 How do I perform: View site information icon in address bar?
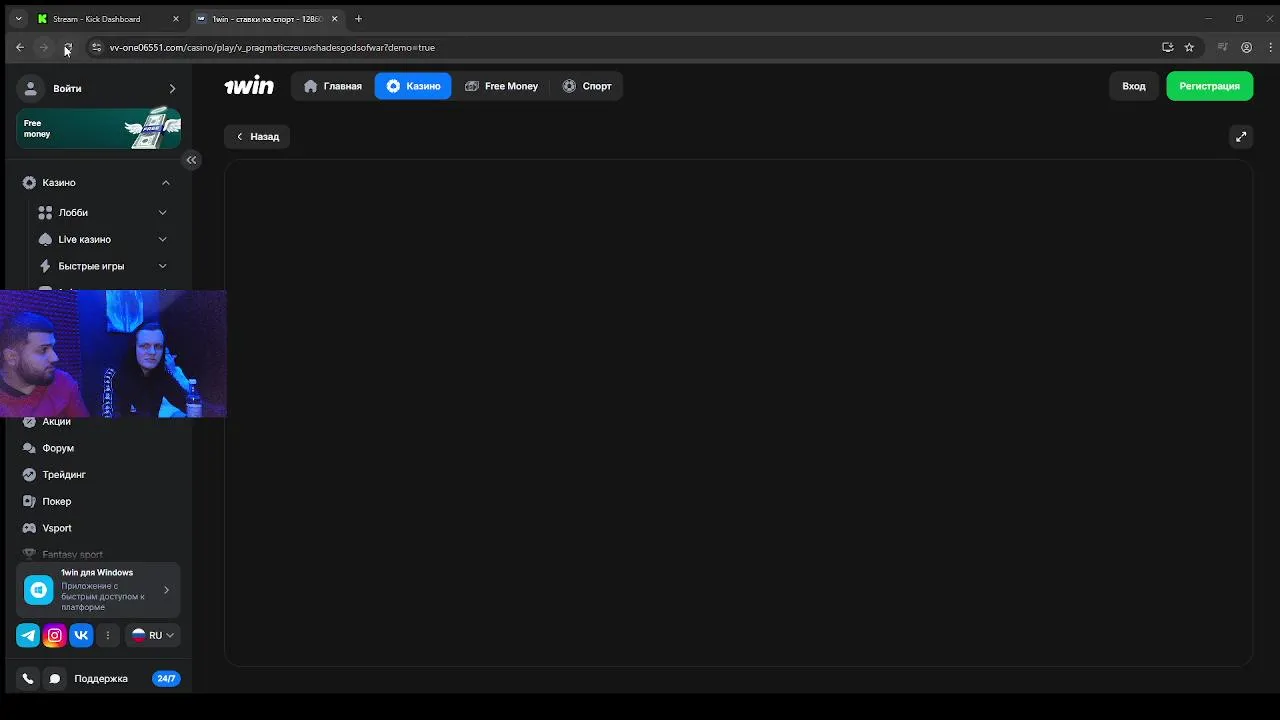click(x=96, y=47)
